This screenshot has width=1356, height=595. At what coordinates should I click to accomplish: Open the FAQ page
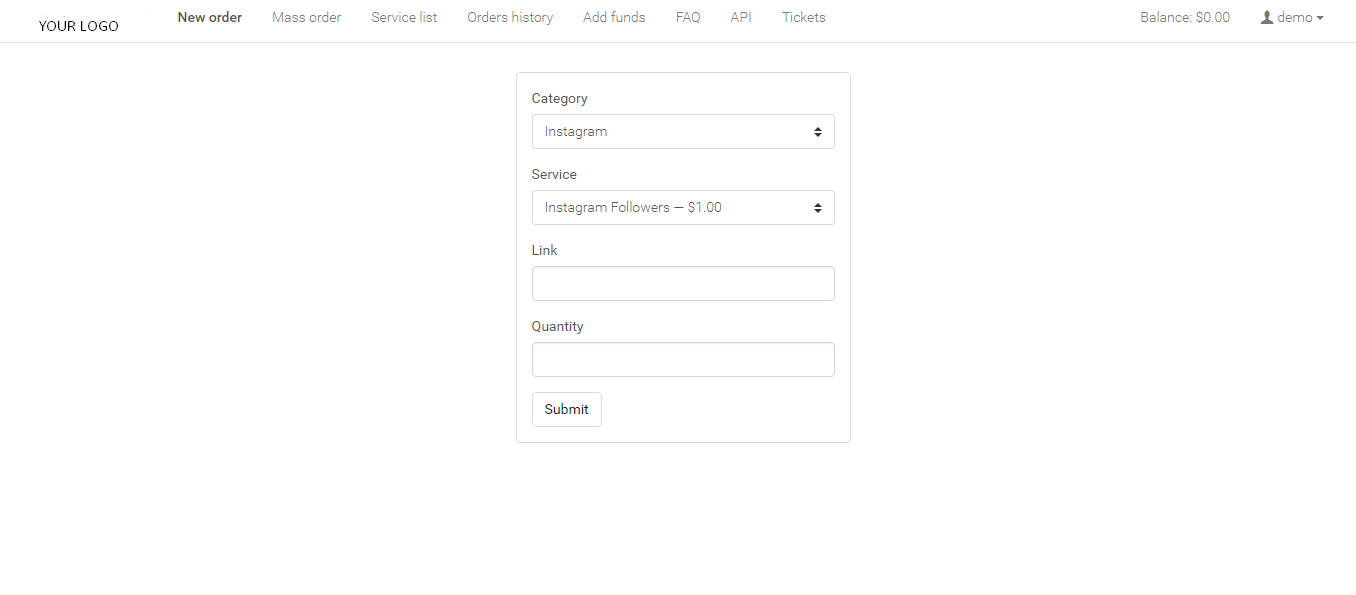687,17
